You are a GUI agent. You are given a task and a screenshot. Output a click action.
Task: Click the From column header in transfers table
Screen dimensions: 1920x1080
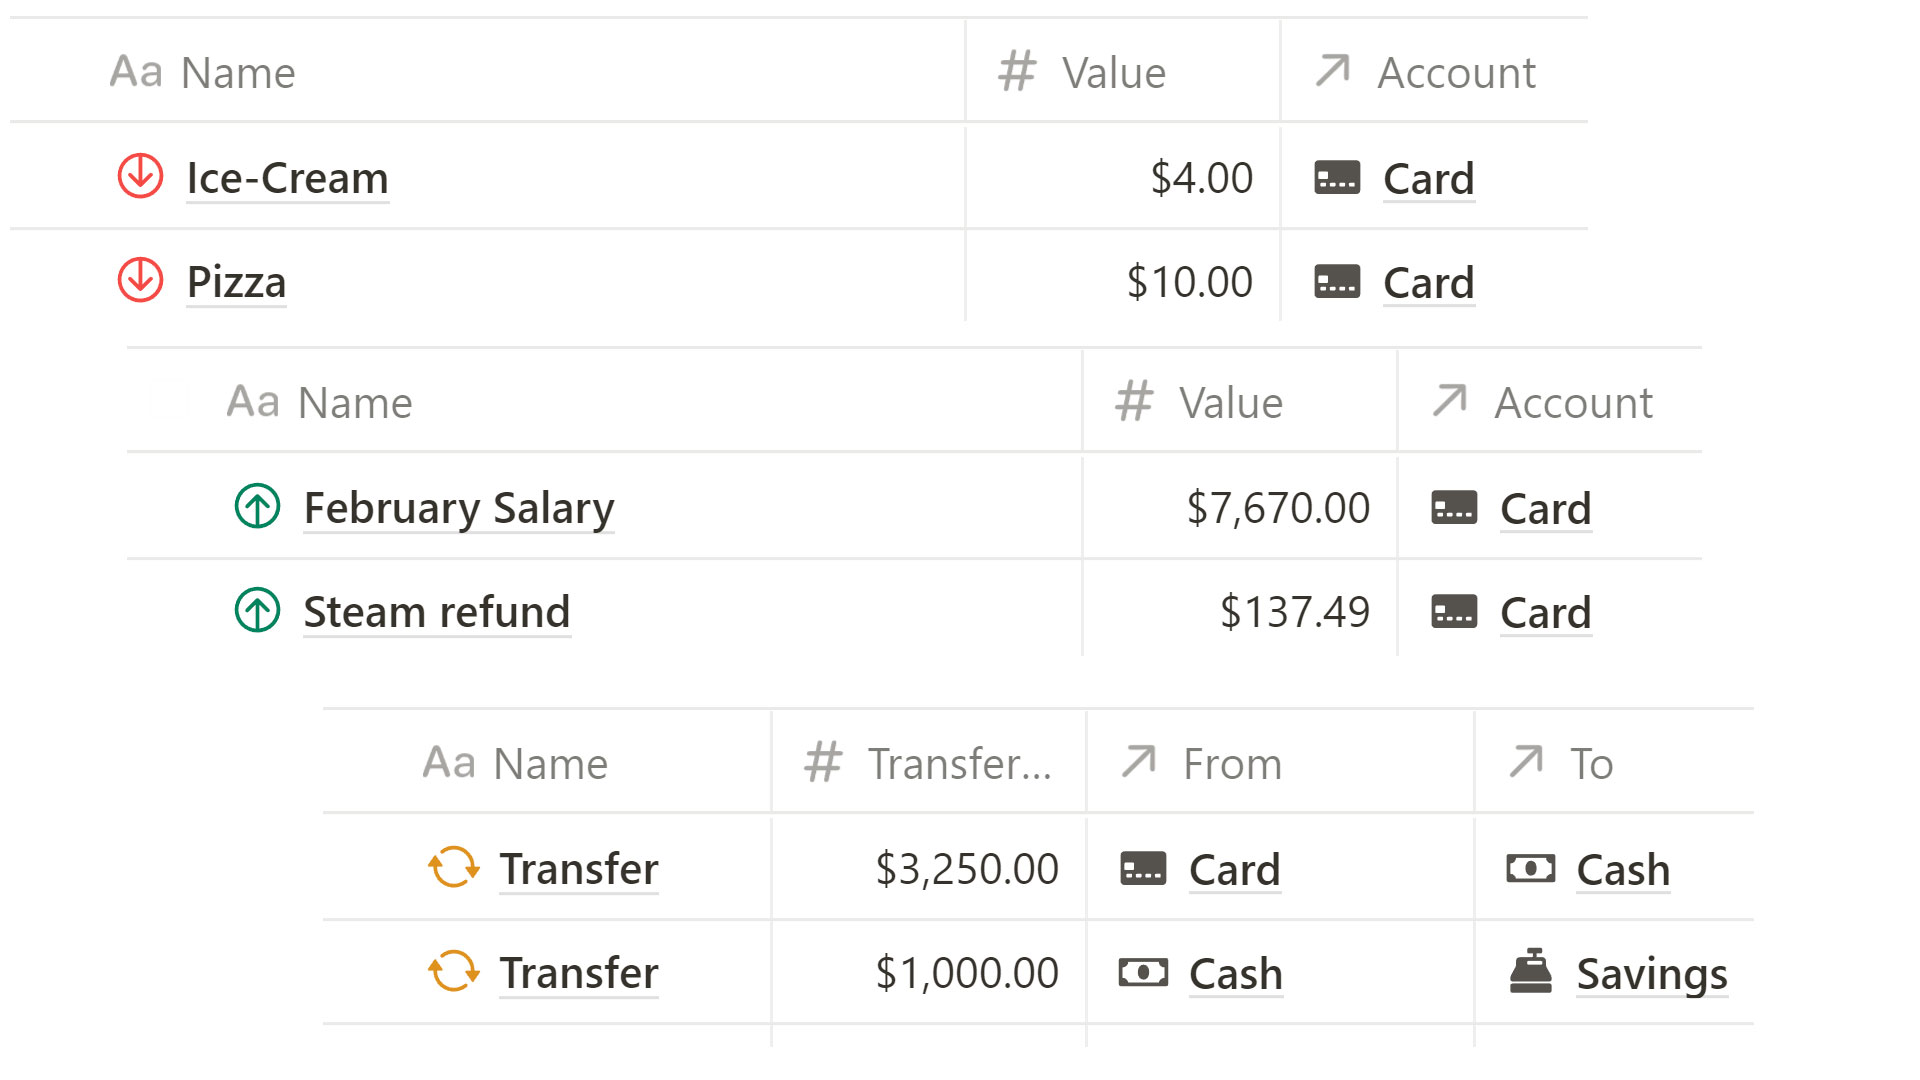click(x=1231, y=764)
